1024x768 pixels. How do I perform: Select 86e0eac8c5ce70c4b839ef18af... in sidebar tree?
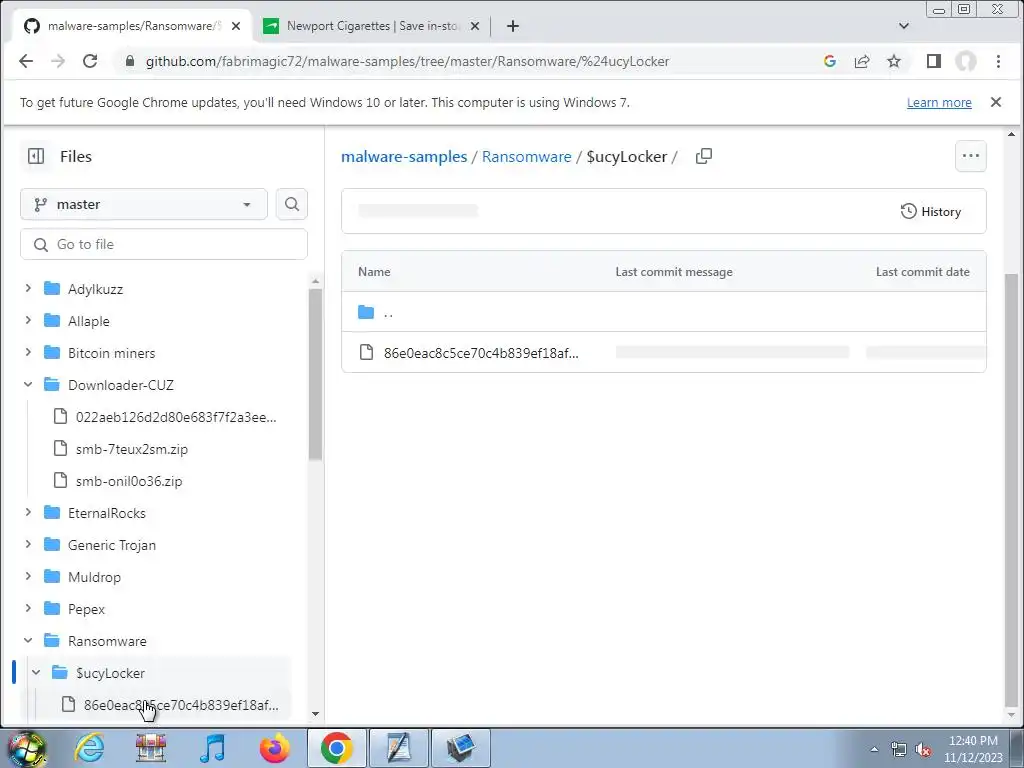pyautogui.click(x=181, y=705)
